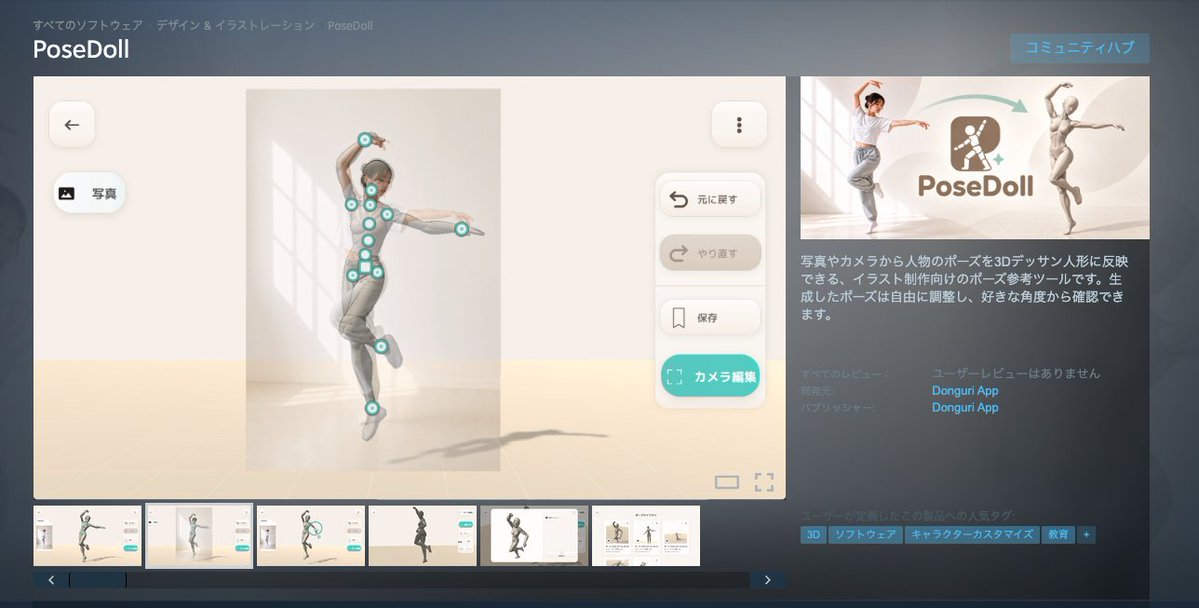Image resolution: width=1199 pixels, height=608 pixels.
Task: Click the カメラ編集 camera edit button
Action: [x=710, y=376]
